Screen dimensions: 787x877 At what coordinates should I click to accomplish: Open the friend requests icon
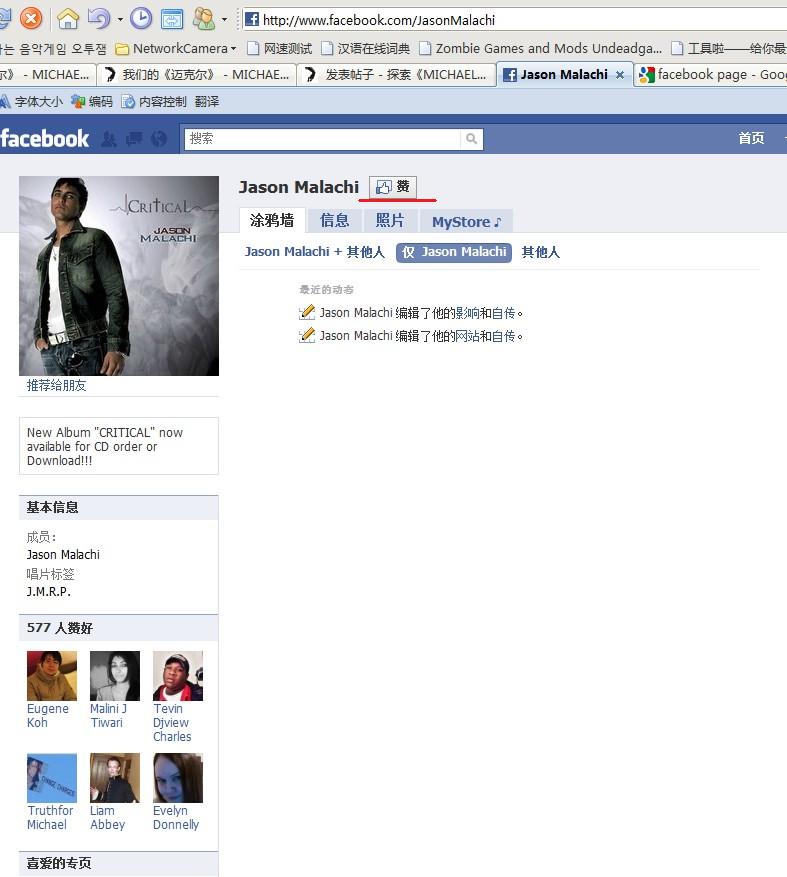109,139
